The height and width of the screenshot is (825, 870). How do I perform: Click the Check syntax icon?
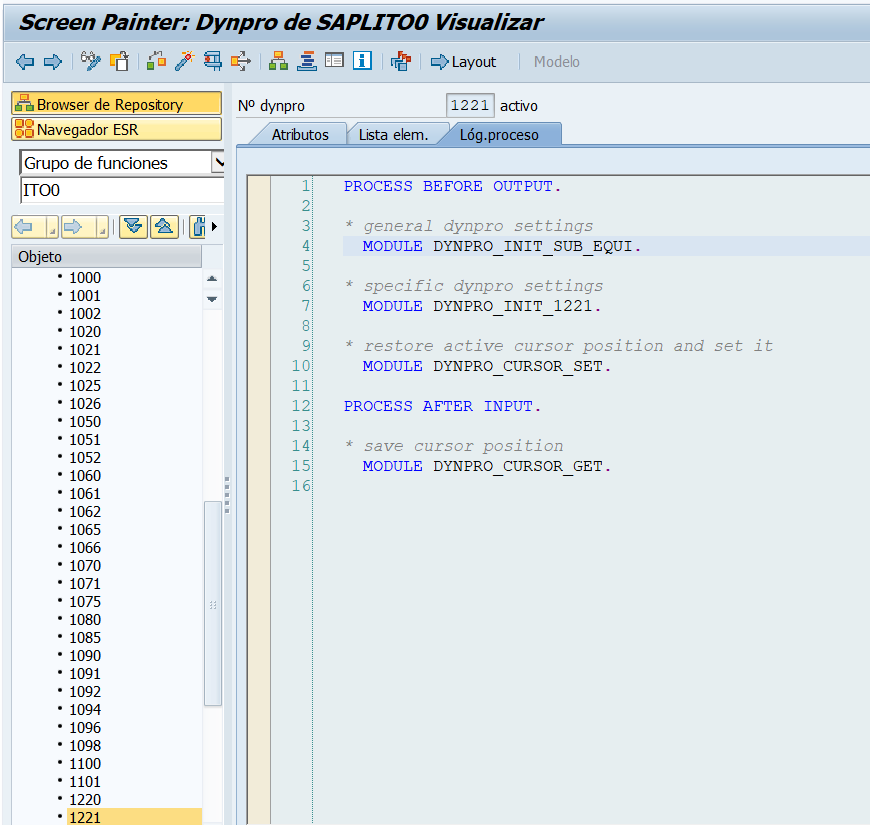point(156,62)
